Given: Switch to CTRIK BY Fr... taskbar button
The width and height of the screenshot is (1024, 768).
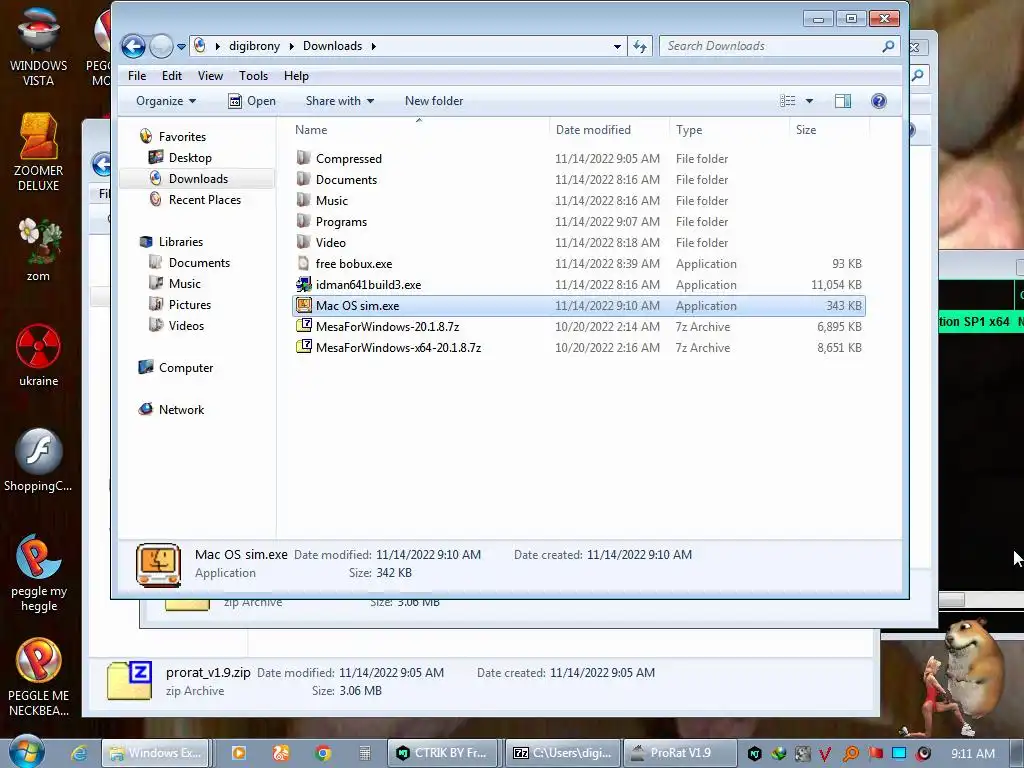Looking at the screenshot, I should 443,753.
